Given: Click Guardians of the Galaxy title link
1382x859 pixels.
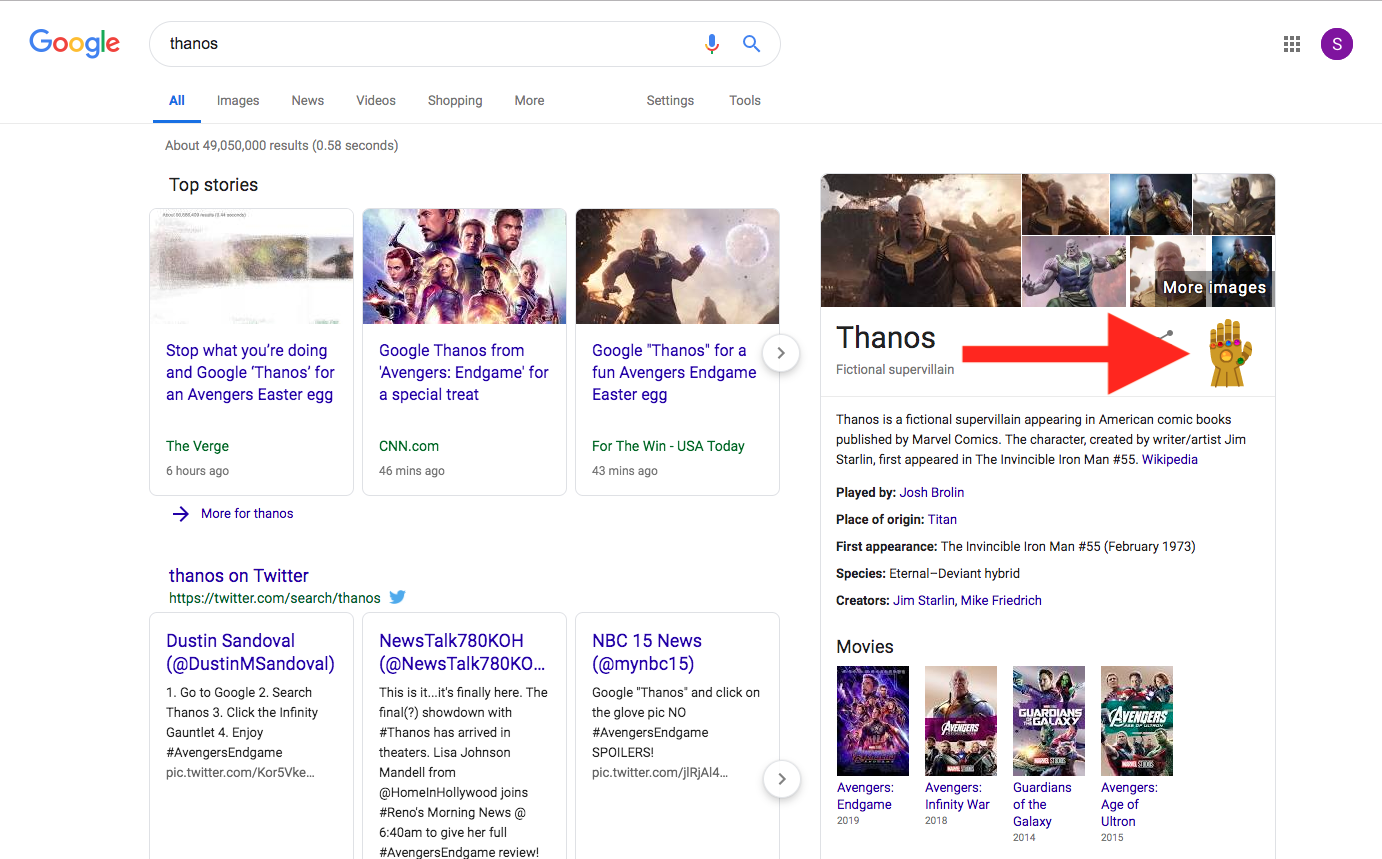Looking at the screenshot, I should [x=1042, y=804].
